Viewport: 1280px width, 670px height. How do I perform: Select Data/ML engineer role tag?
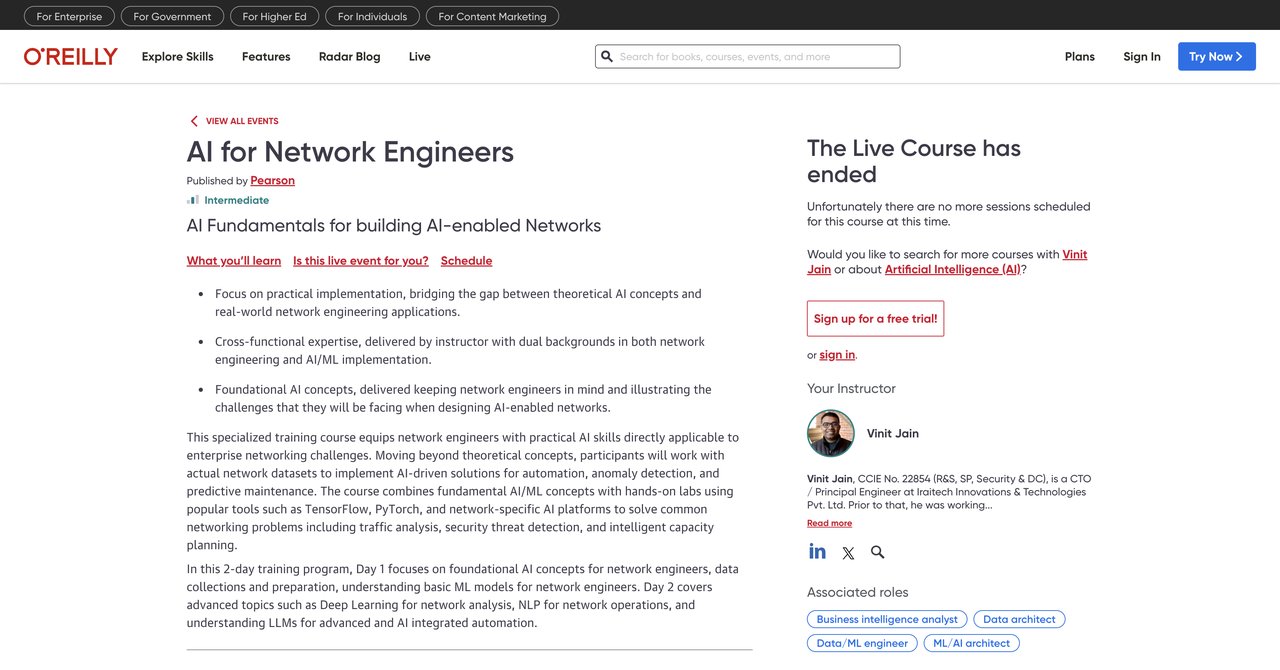pyautogui.click(x=863, y=643)
